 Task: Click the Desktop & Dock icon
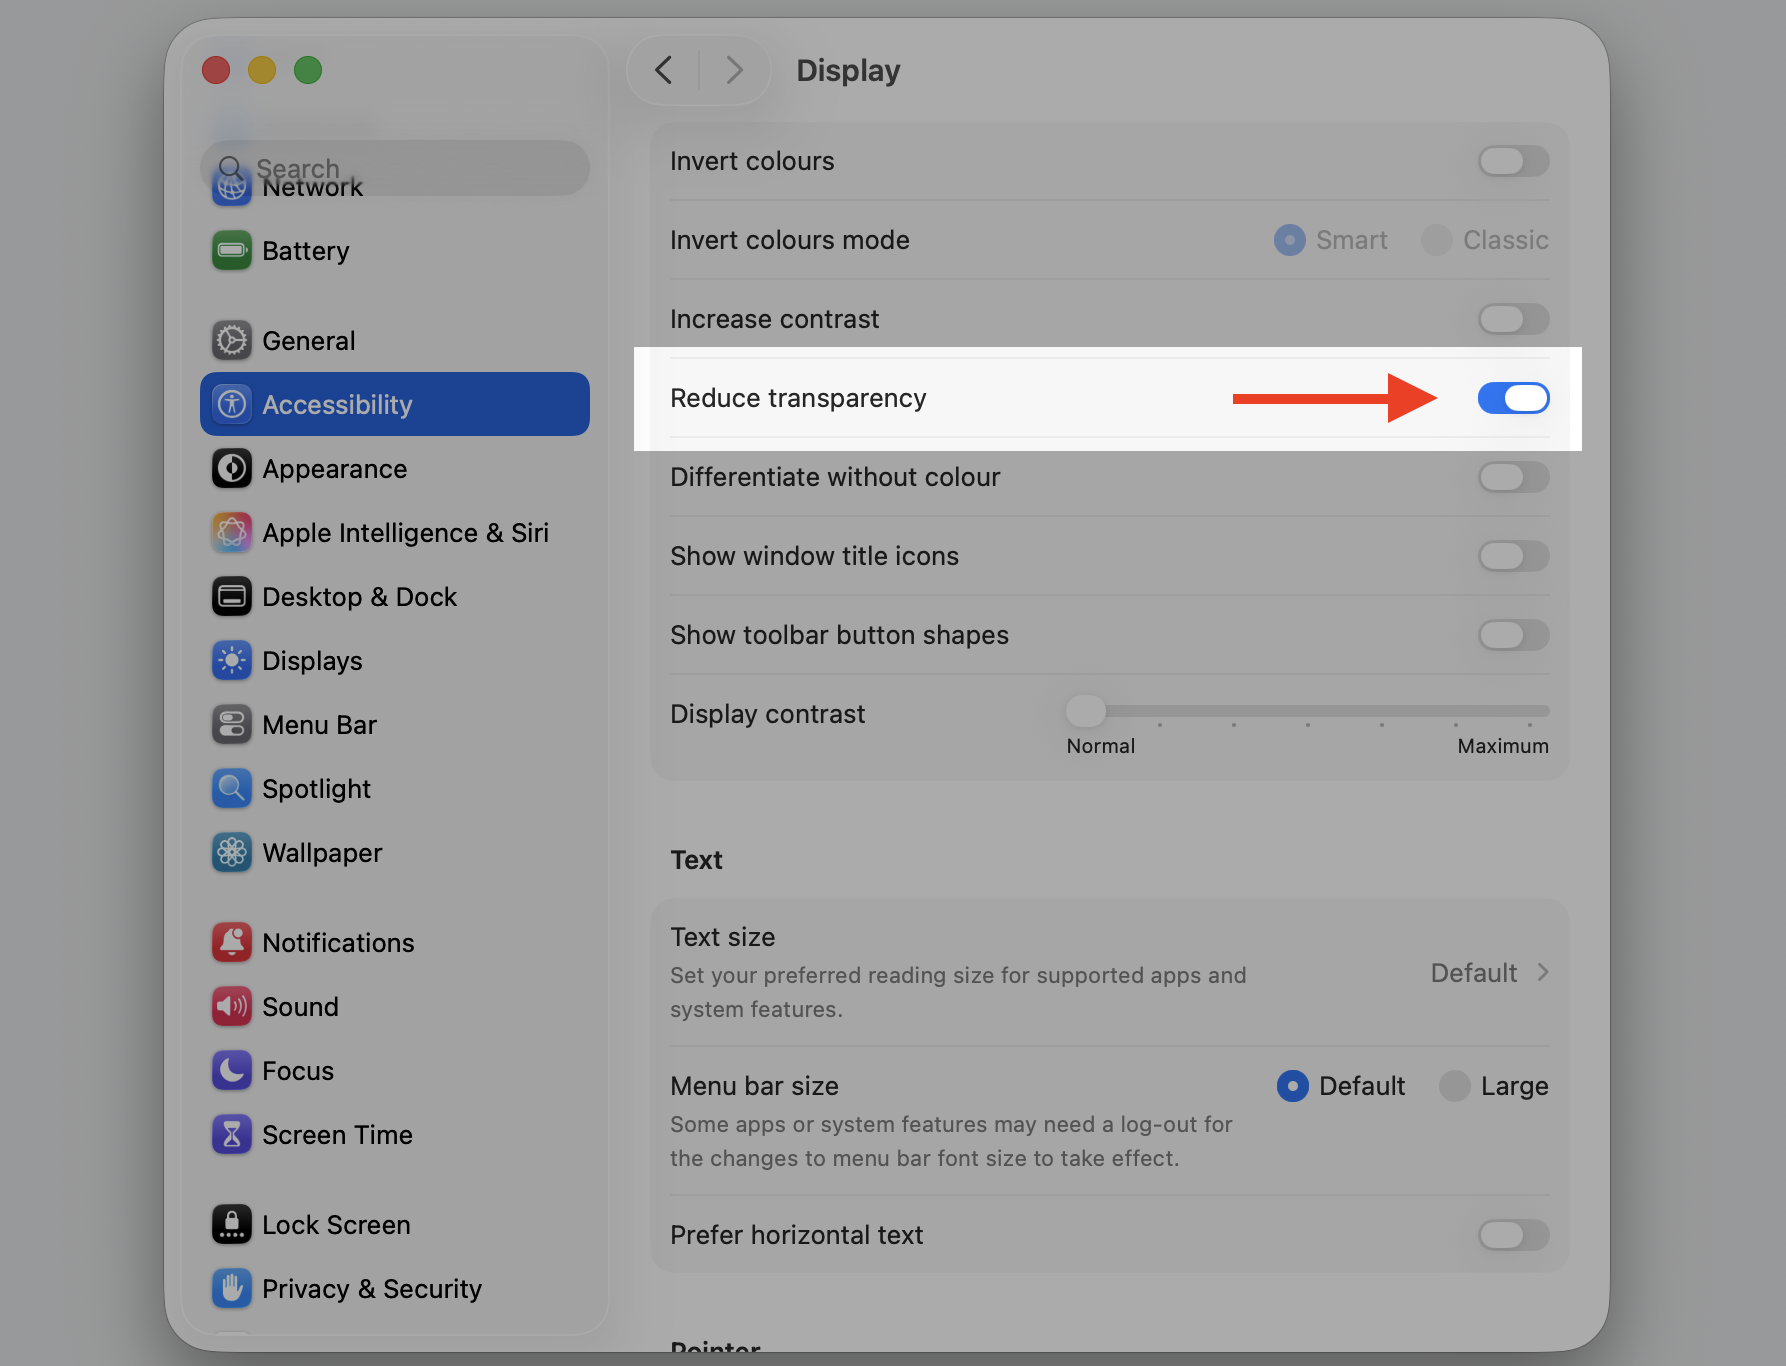(232, 596)
